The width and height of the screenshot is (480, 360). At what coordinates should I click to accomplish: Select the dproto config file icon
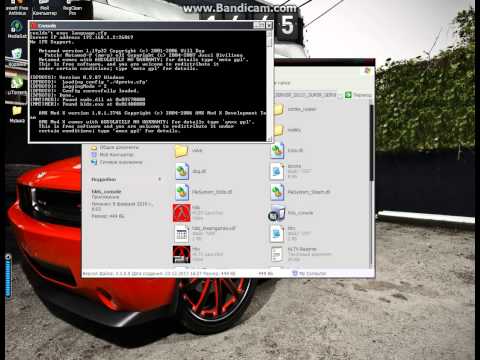tap(277, 171)
